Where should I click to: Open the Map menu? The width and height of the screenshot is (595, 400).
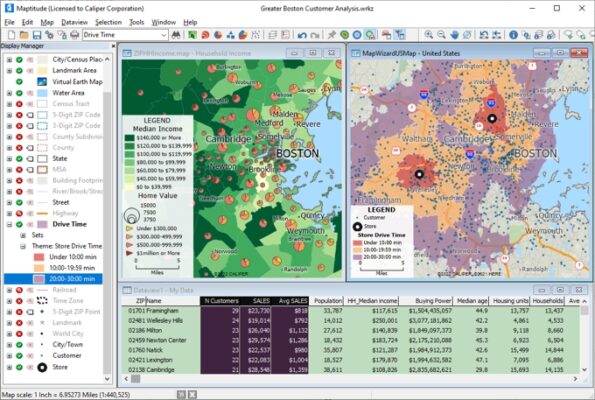pos(47,22)
